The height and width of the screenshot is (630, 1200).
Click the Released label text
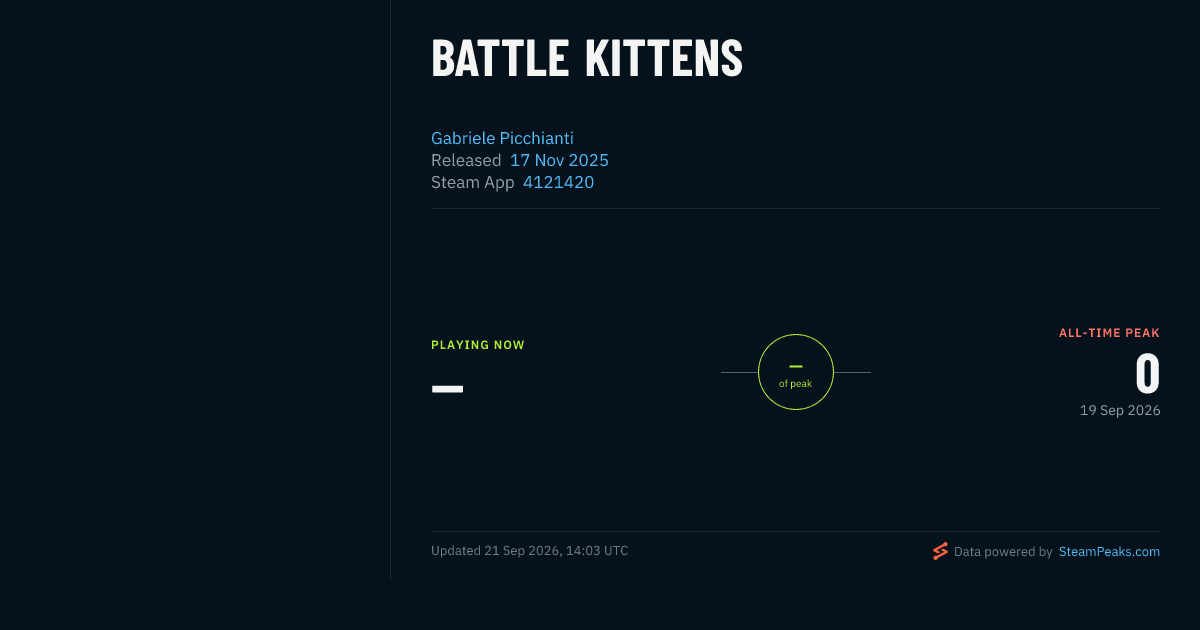466,160
